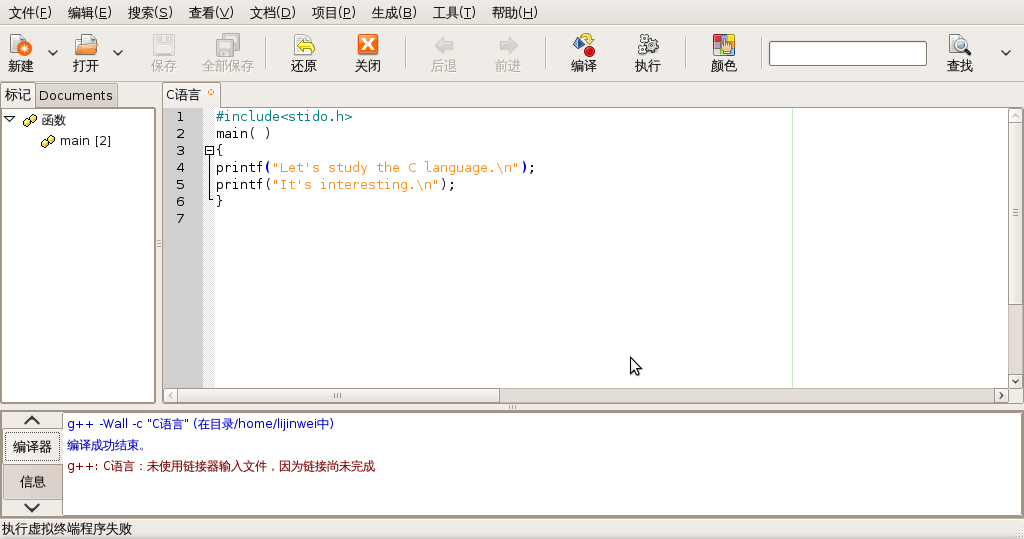Open the 搜索(S) menu
Screen dimensions: 1024x539
coord(150,12)
